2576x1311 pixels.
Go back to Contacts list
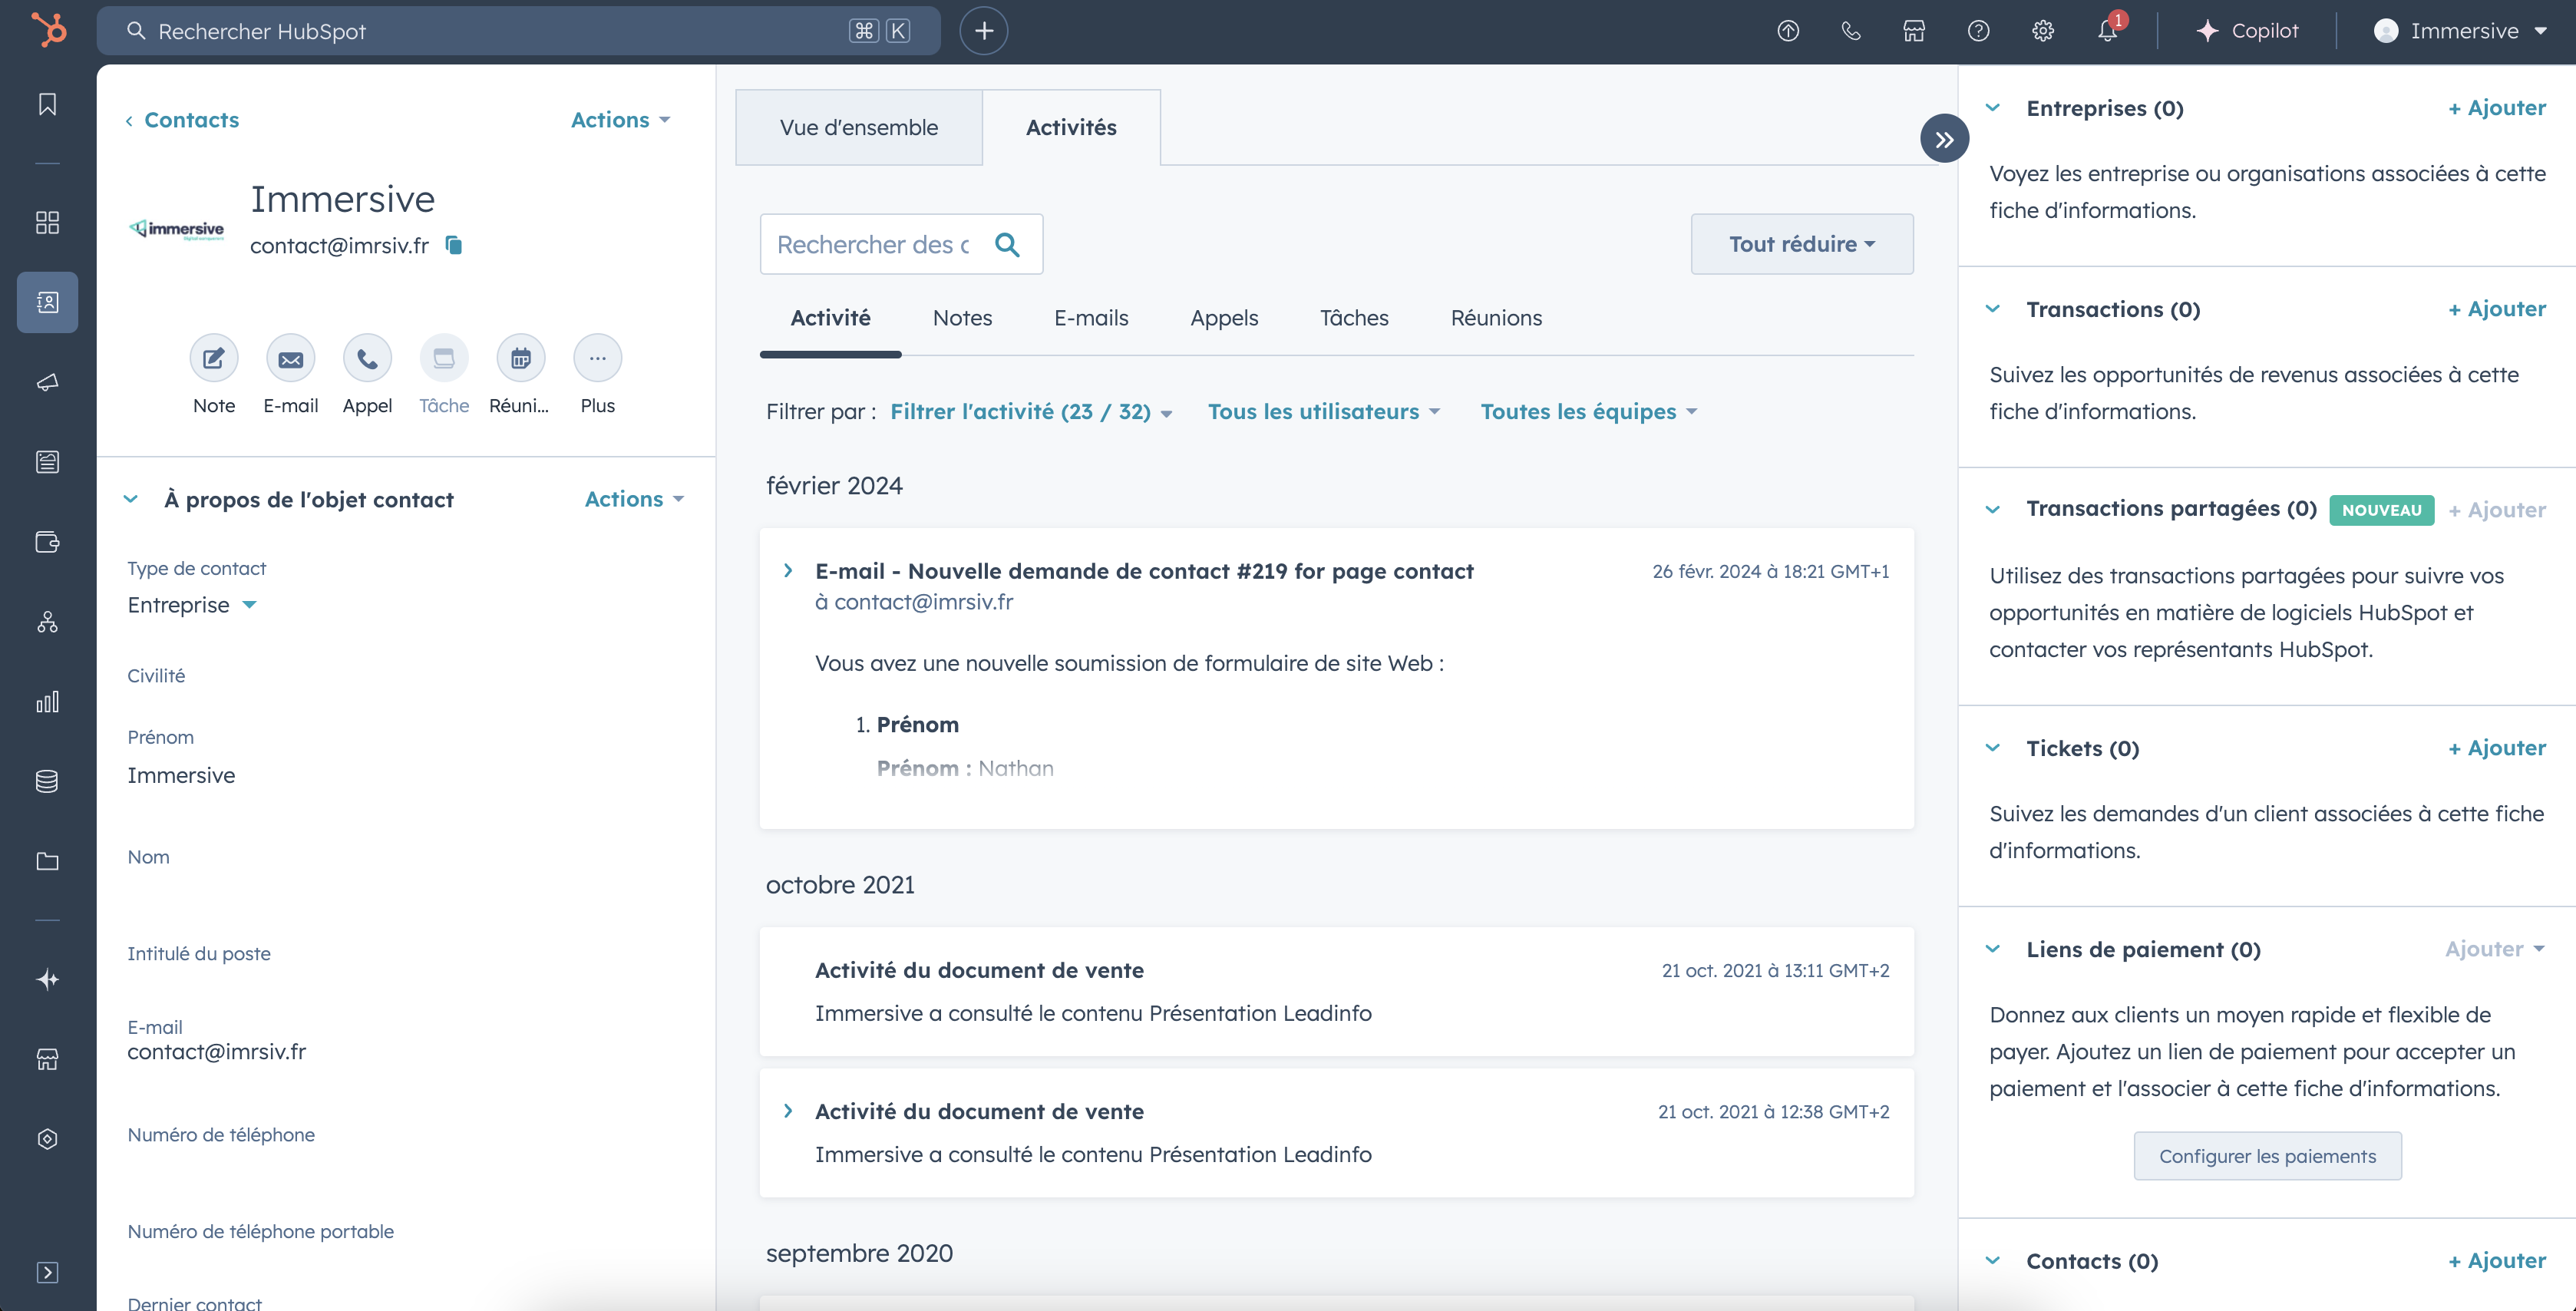(x=183, y=120)
